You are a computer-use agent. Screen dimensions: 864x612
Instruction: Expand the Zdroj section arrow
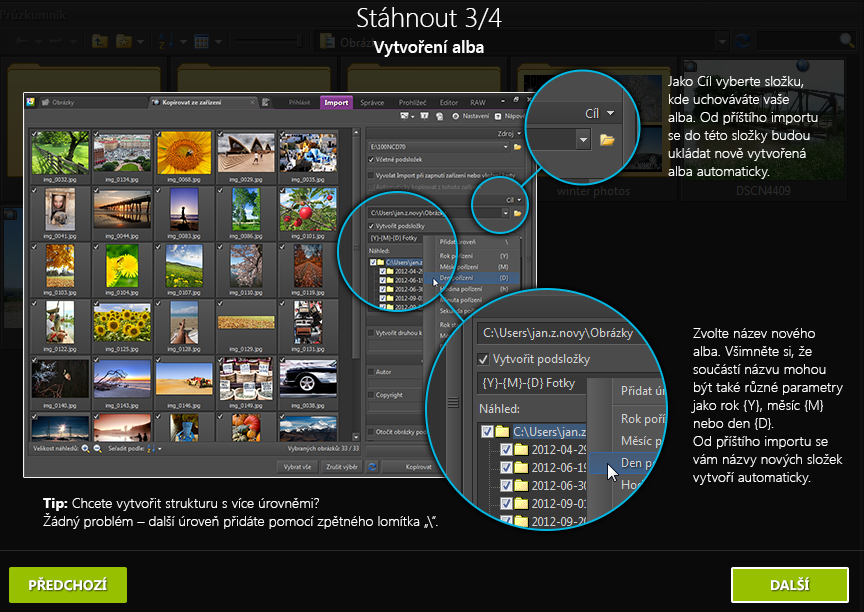[519, 133]
